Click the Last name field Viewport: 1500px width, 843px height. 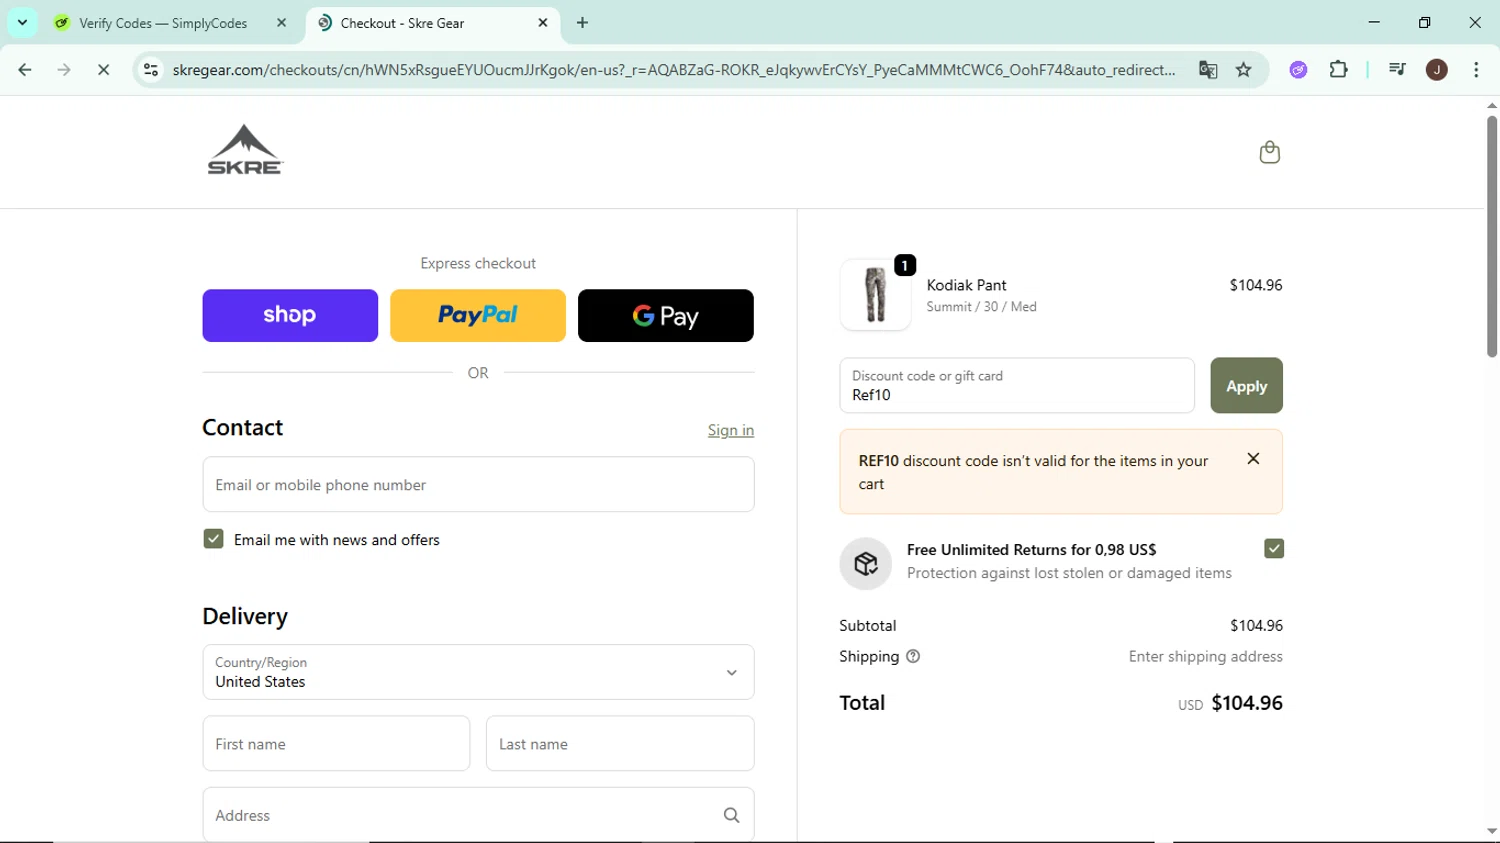point(620,744)
